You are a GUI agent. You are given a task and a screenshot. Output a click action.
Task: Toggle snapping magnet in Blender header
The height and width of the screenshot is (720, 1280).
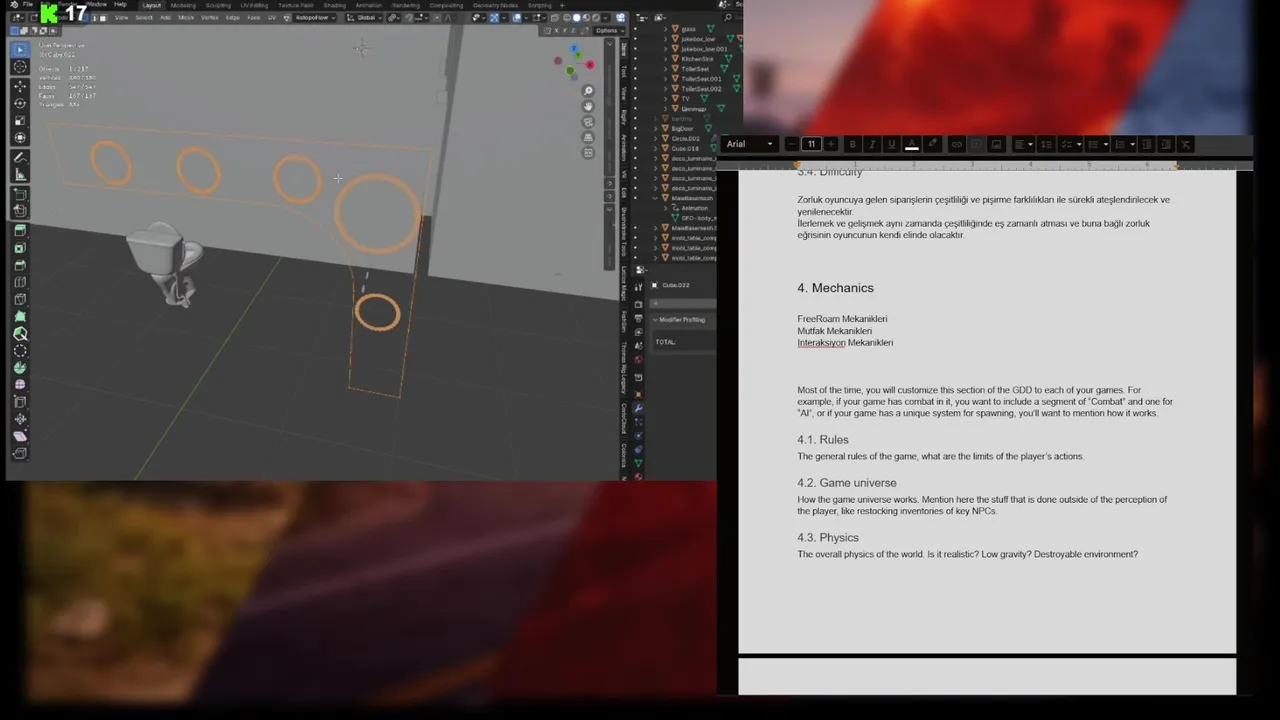pos(409,18)
